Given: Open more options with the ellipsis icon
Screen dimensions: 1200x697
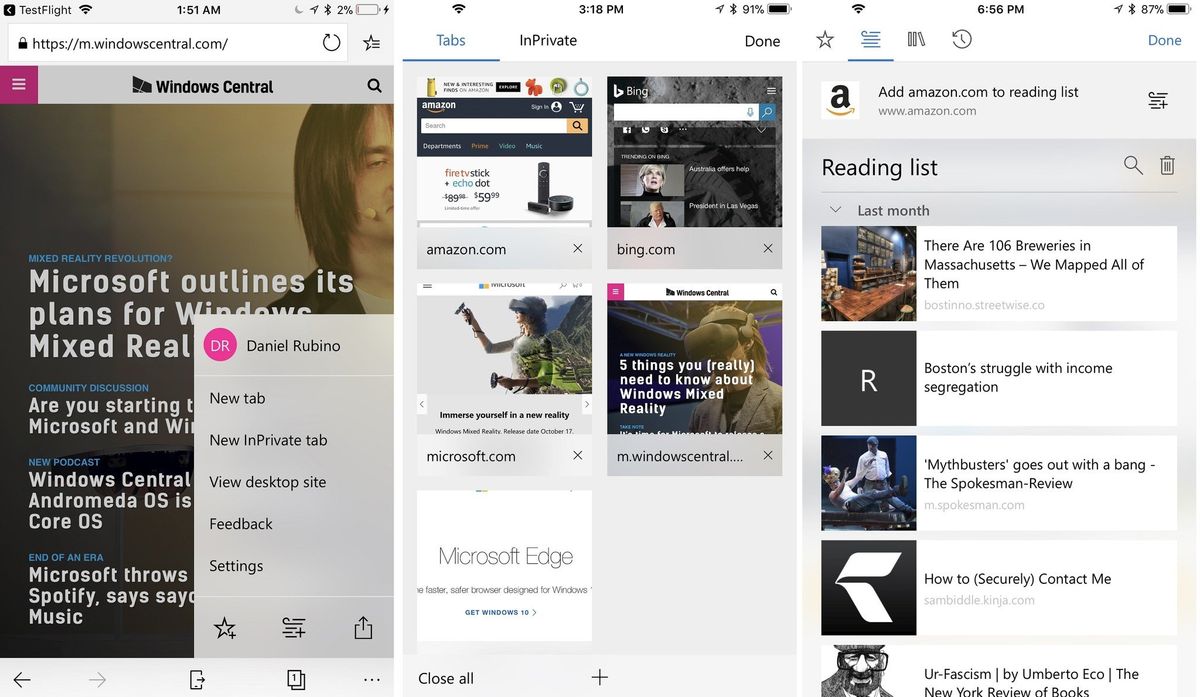Looking at the screenshot, I should tap(371, 679).
